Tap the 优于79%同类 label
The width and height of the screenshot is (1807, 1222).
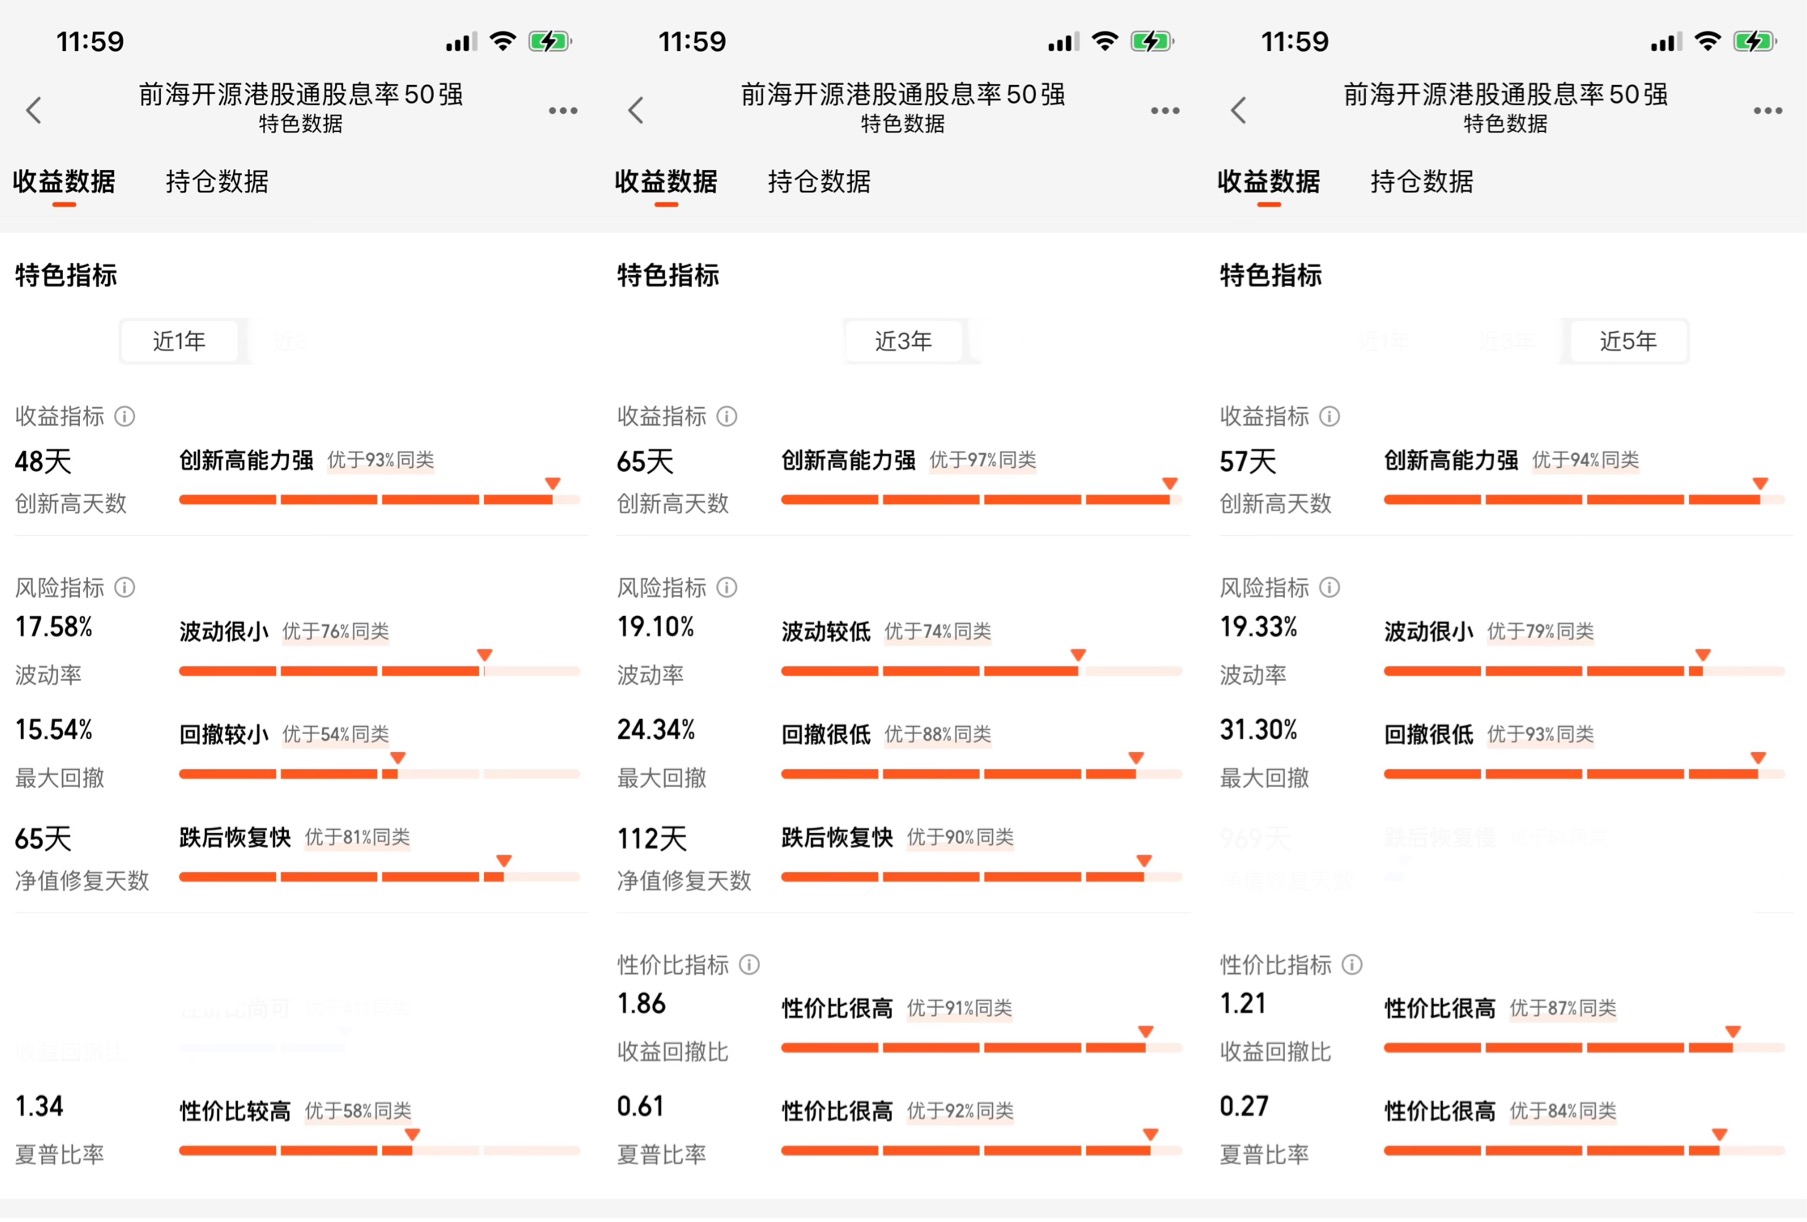coord(1541,631)
